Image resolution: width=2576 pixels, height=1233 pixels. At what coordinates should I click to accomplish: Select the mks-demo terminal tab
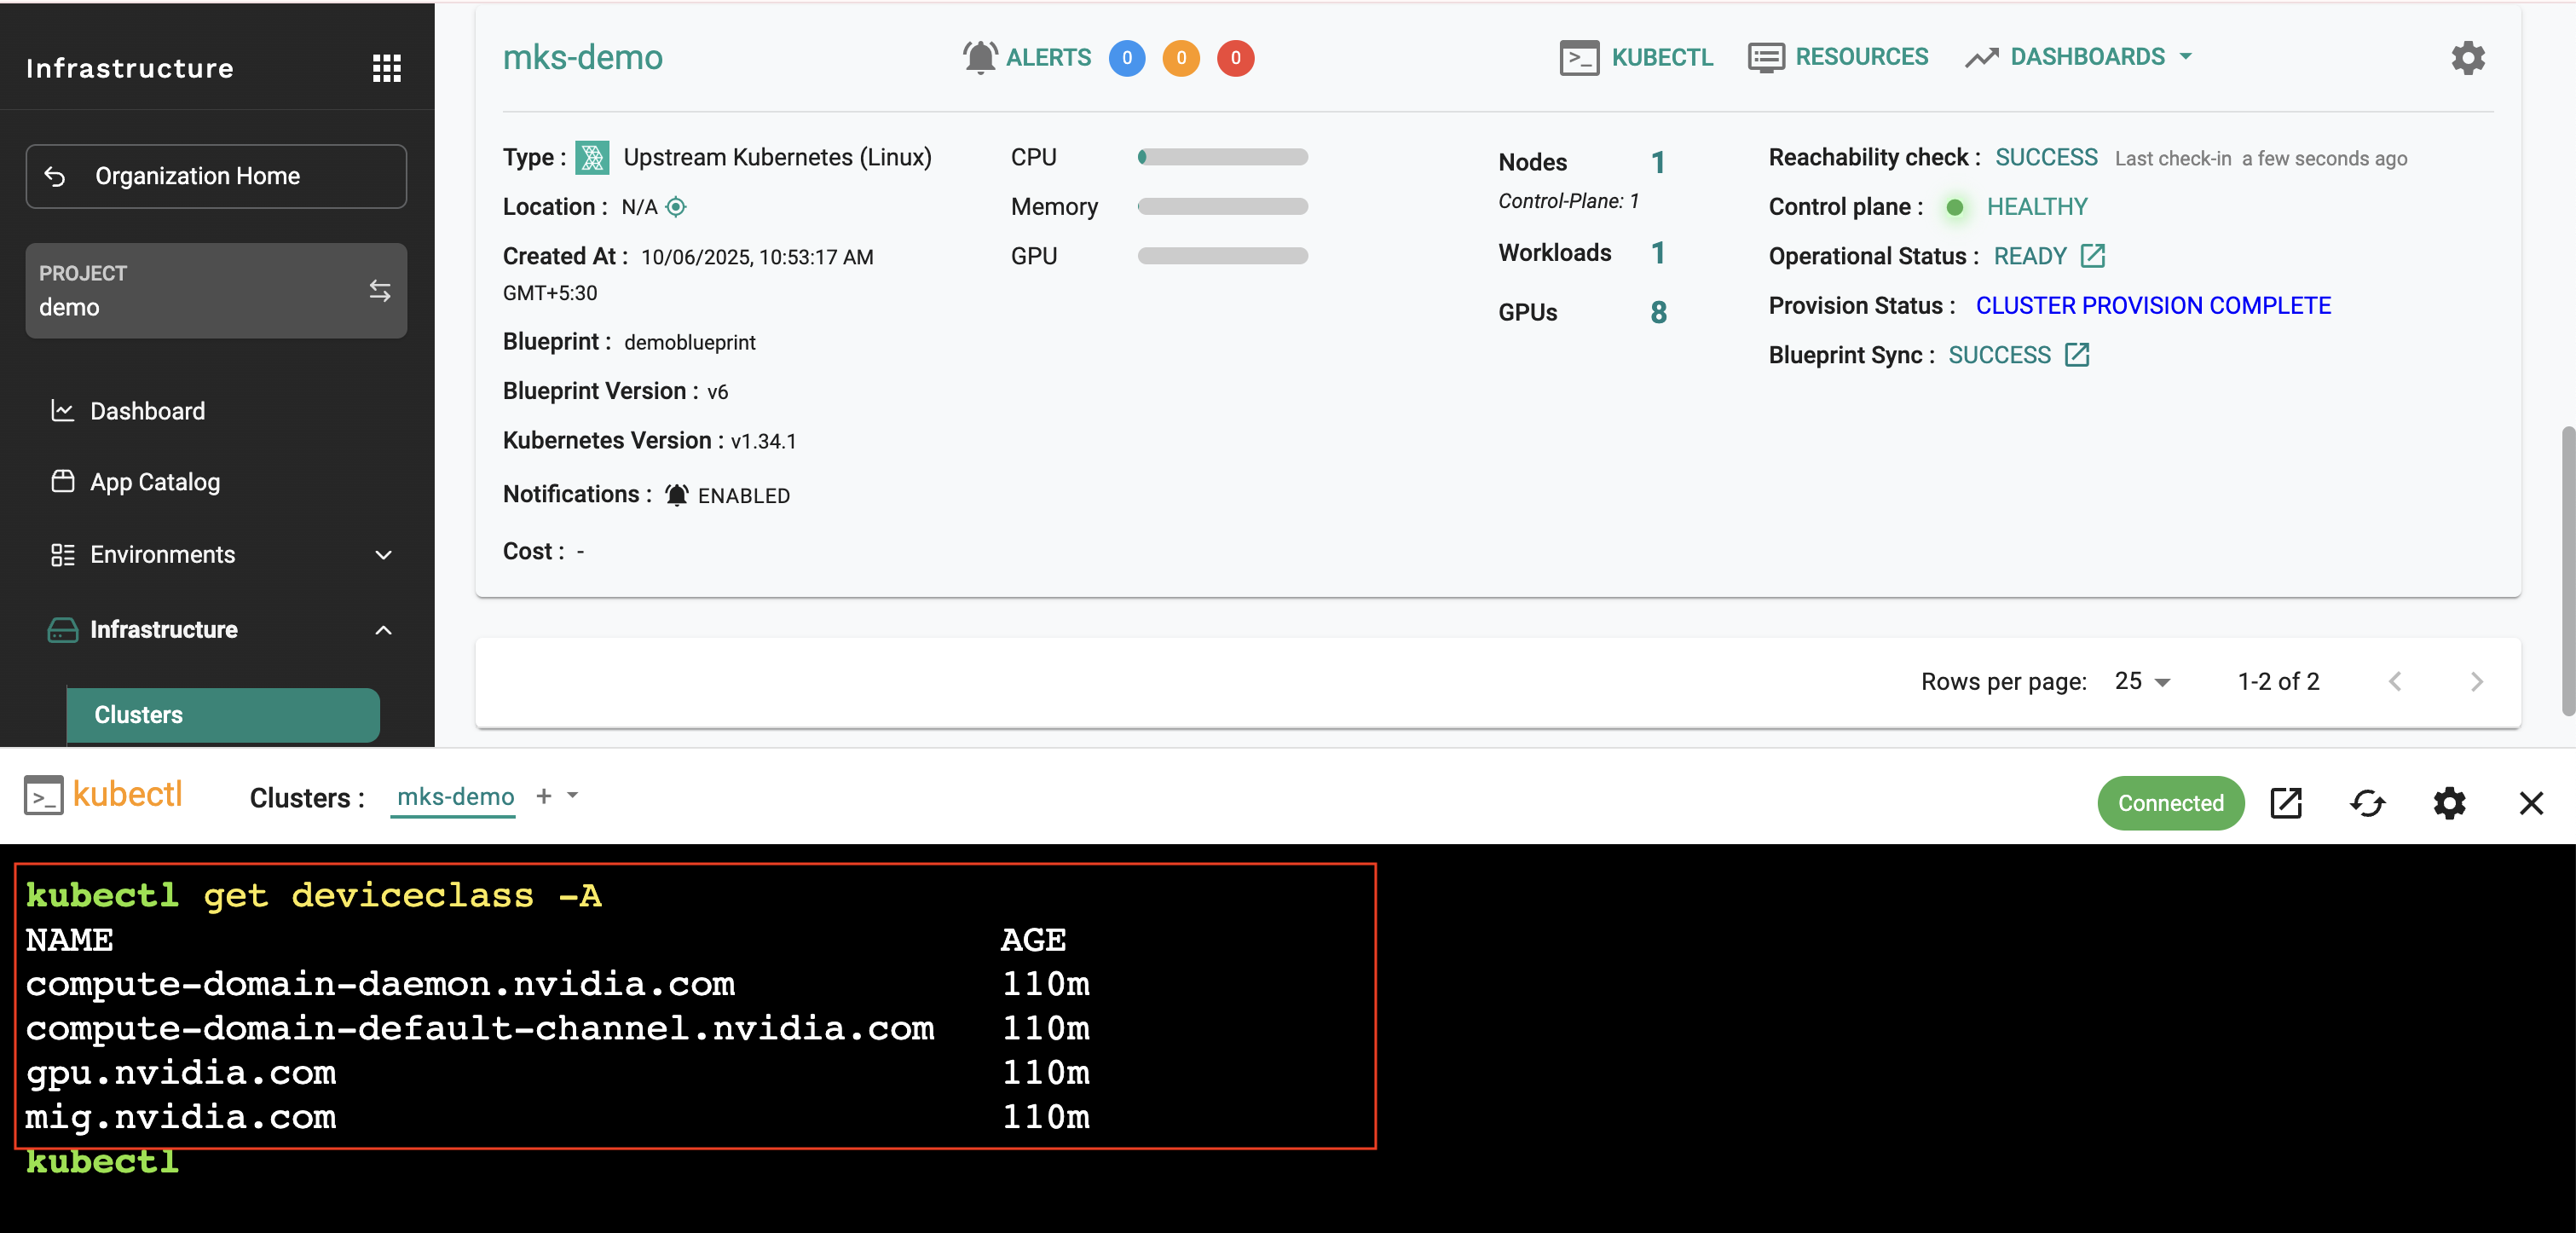[455, 797]
